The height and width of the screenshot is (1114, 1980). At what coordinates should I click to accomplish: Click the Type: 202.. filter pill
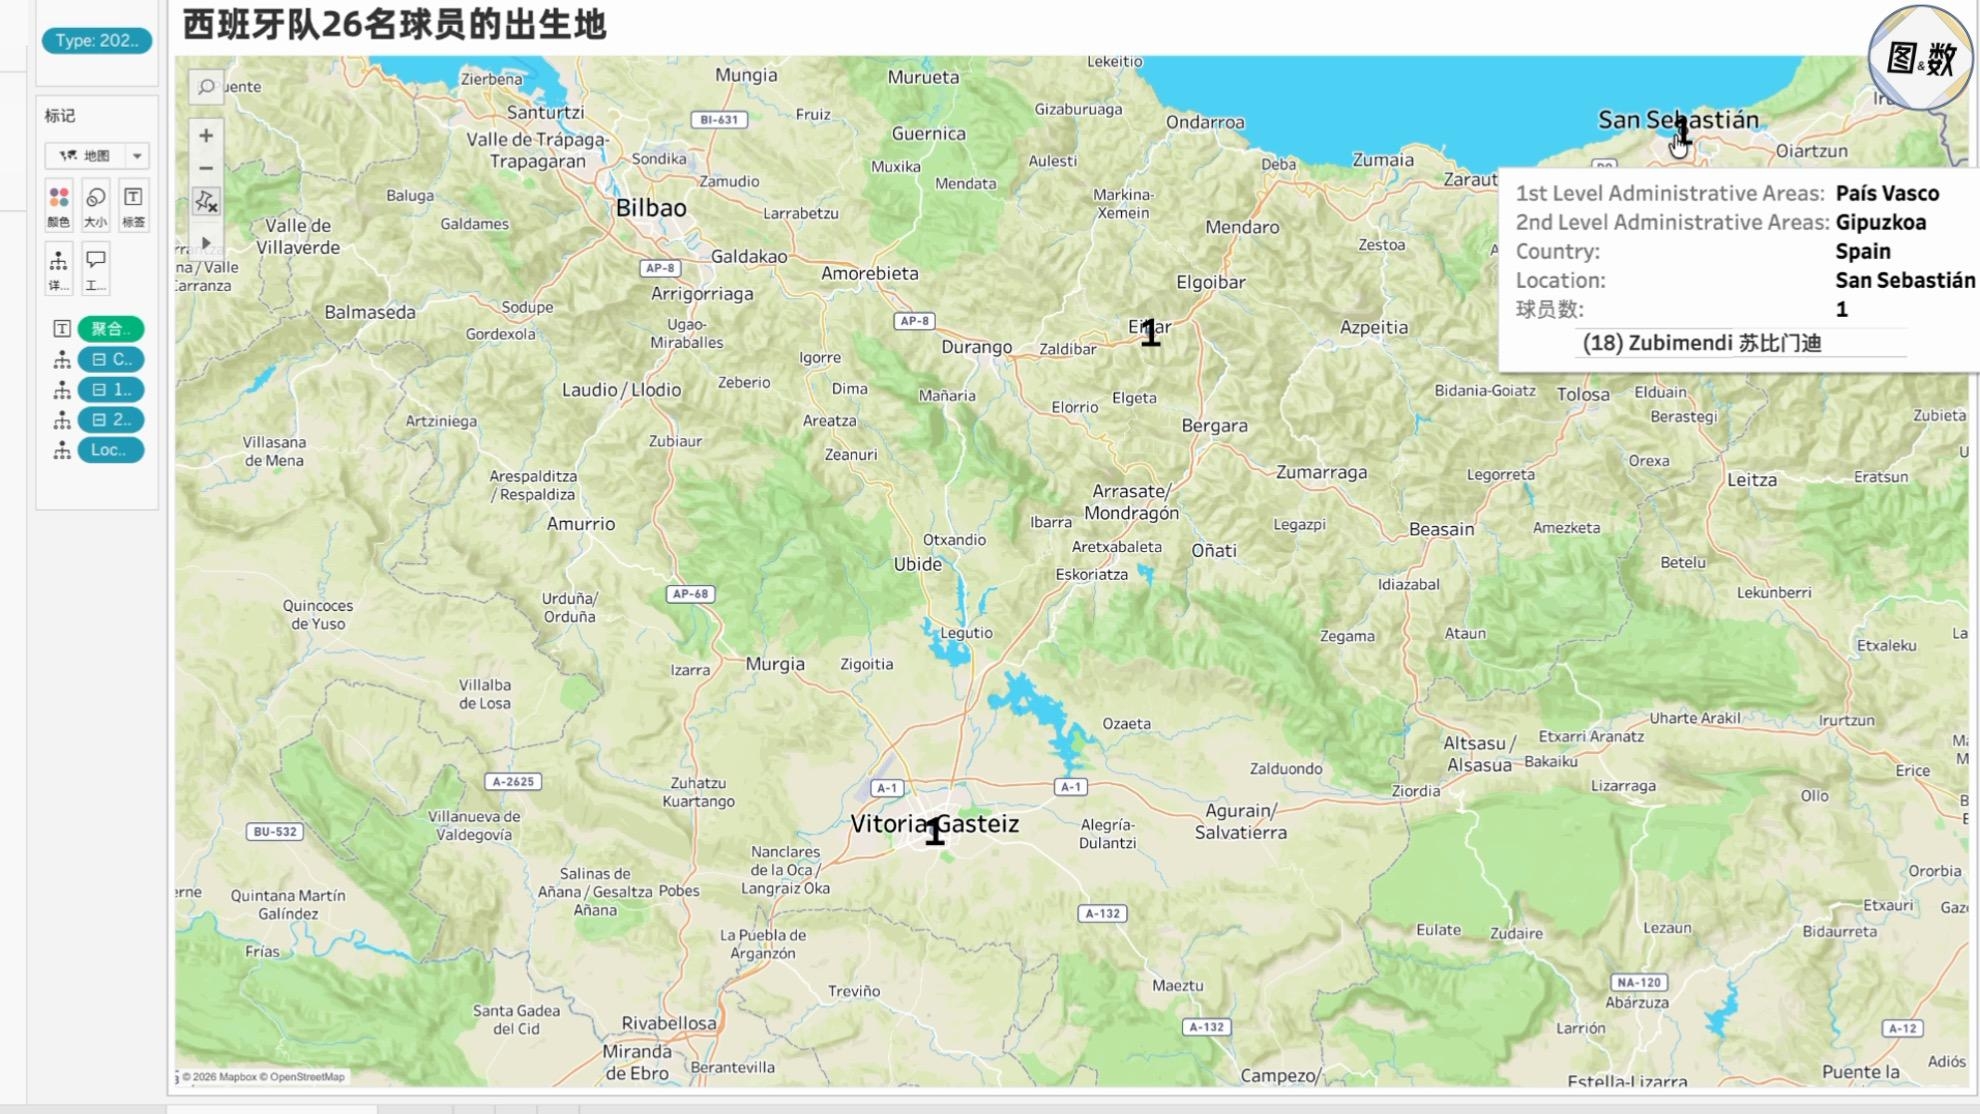[97, 41]
